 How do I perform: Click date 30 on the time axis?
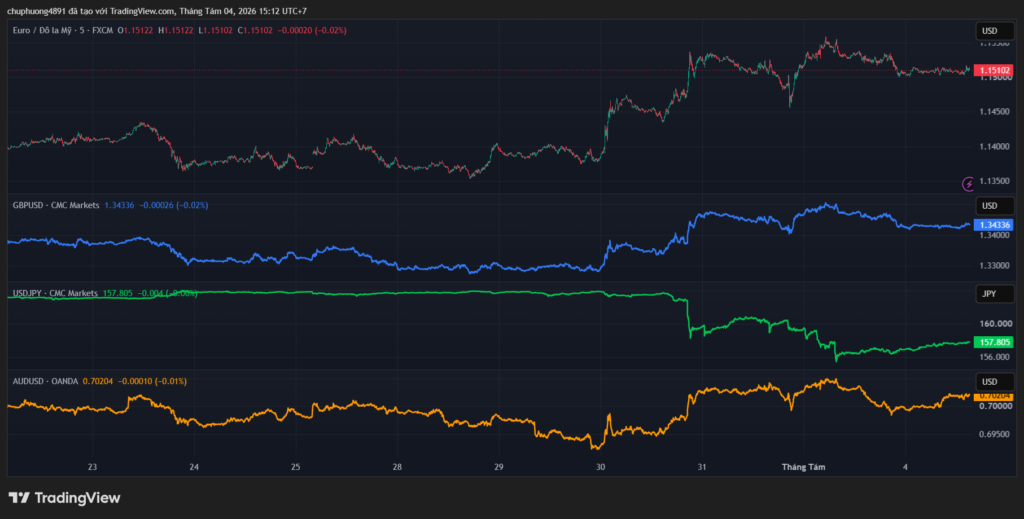click(600, 467)
